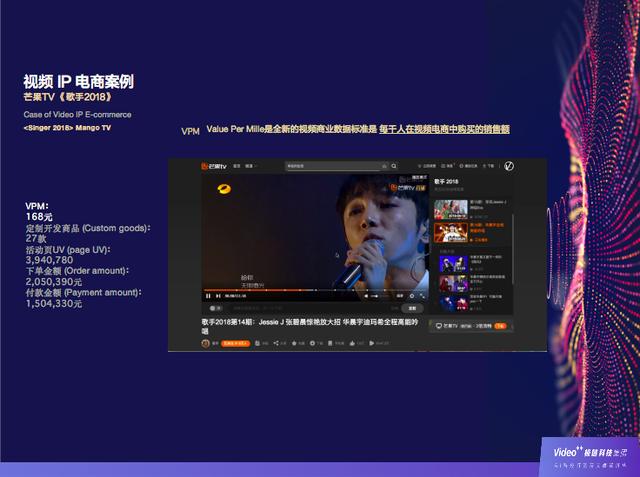The image size is (640, 477).
Task: Click underlined 每千人在视频电商中购买的销售额 text
Action: 444,129
